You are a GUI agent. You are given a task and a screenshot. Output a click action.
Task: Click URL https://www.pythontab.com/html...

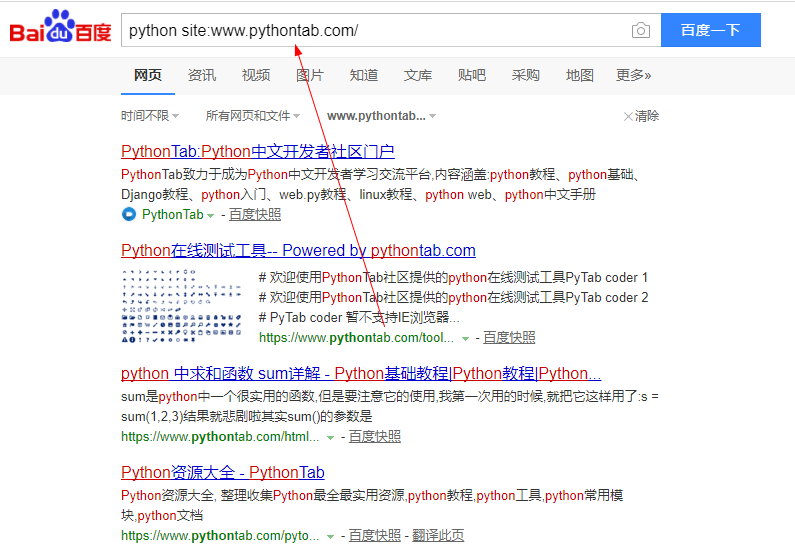[x=220, y=436]
